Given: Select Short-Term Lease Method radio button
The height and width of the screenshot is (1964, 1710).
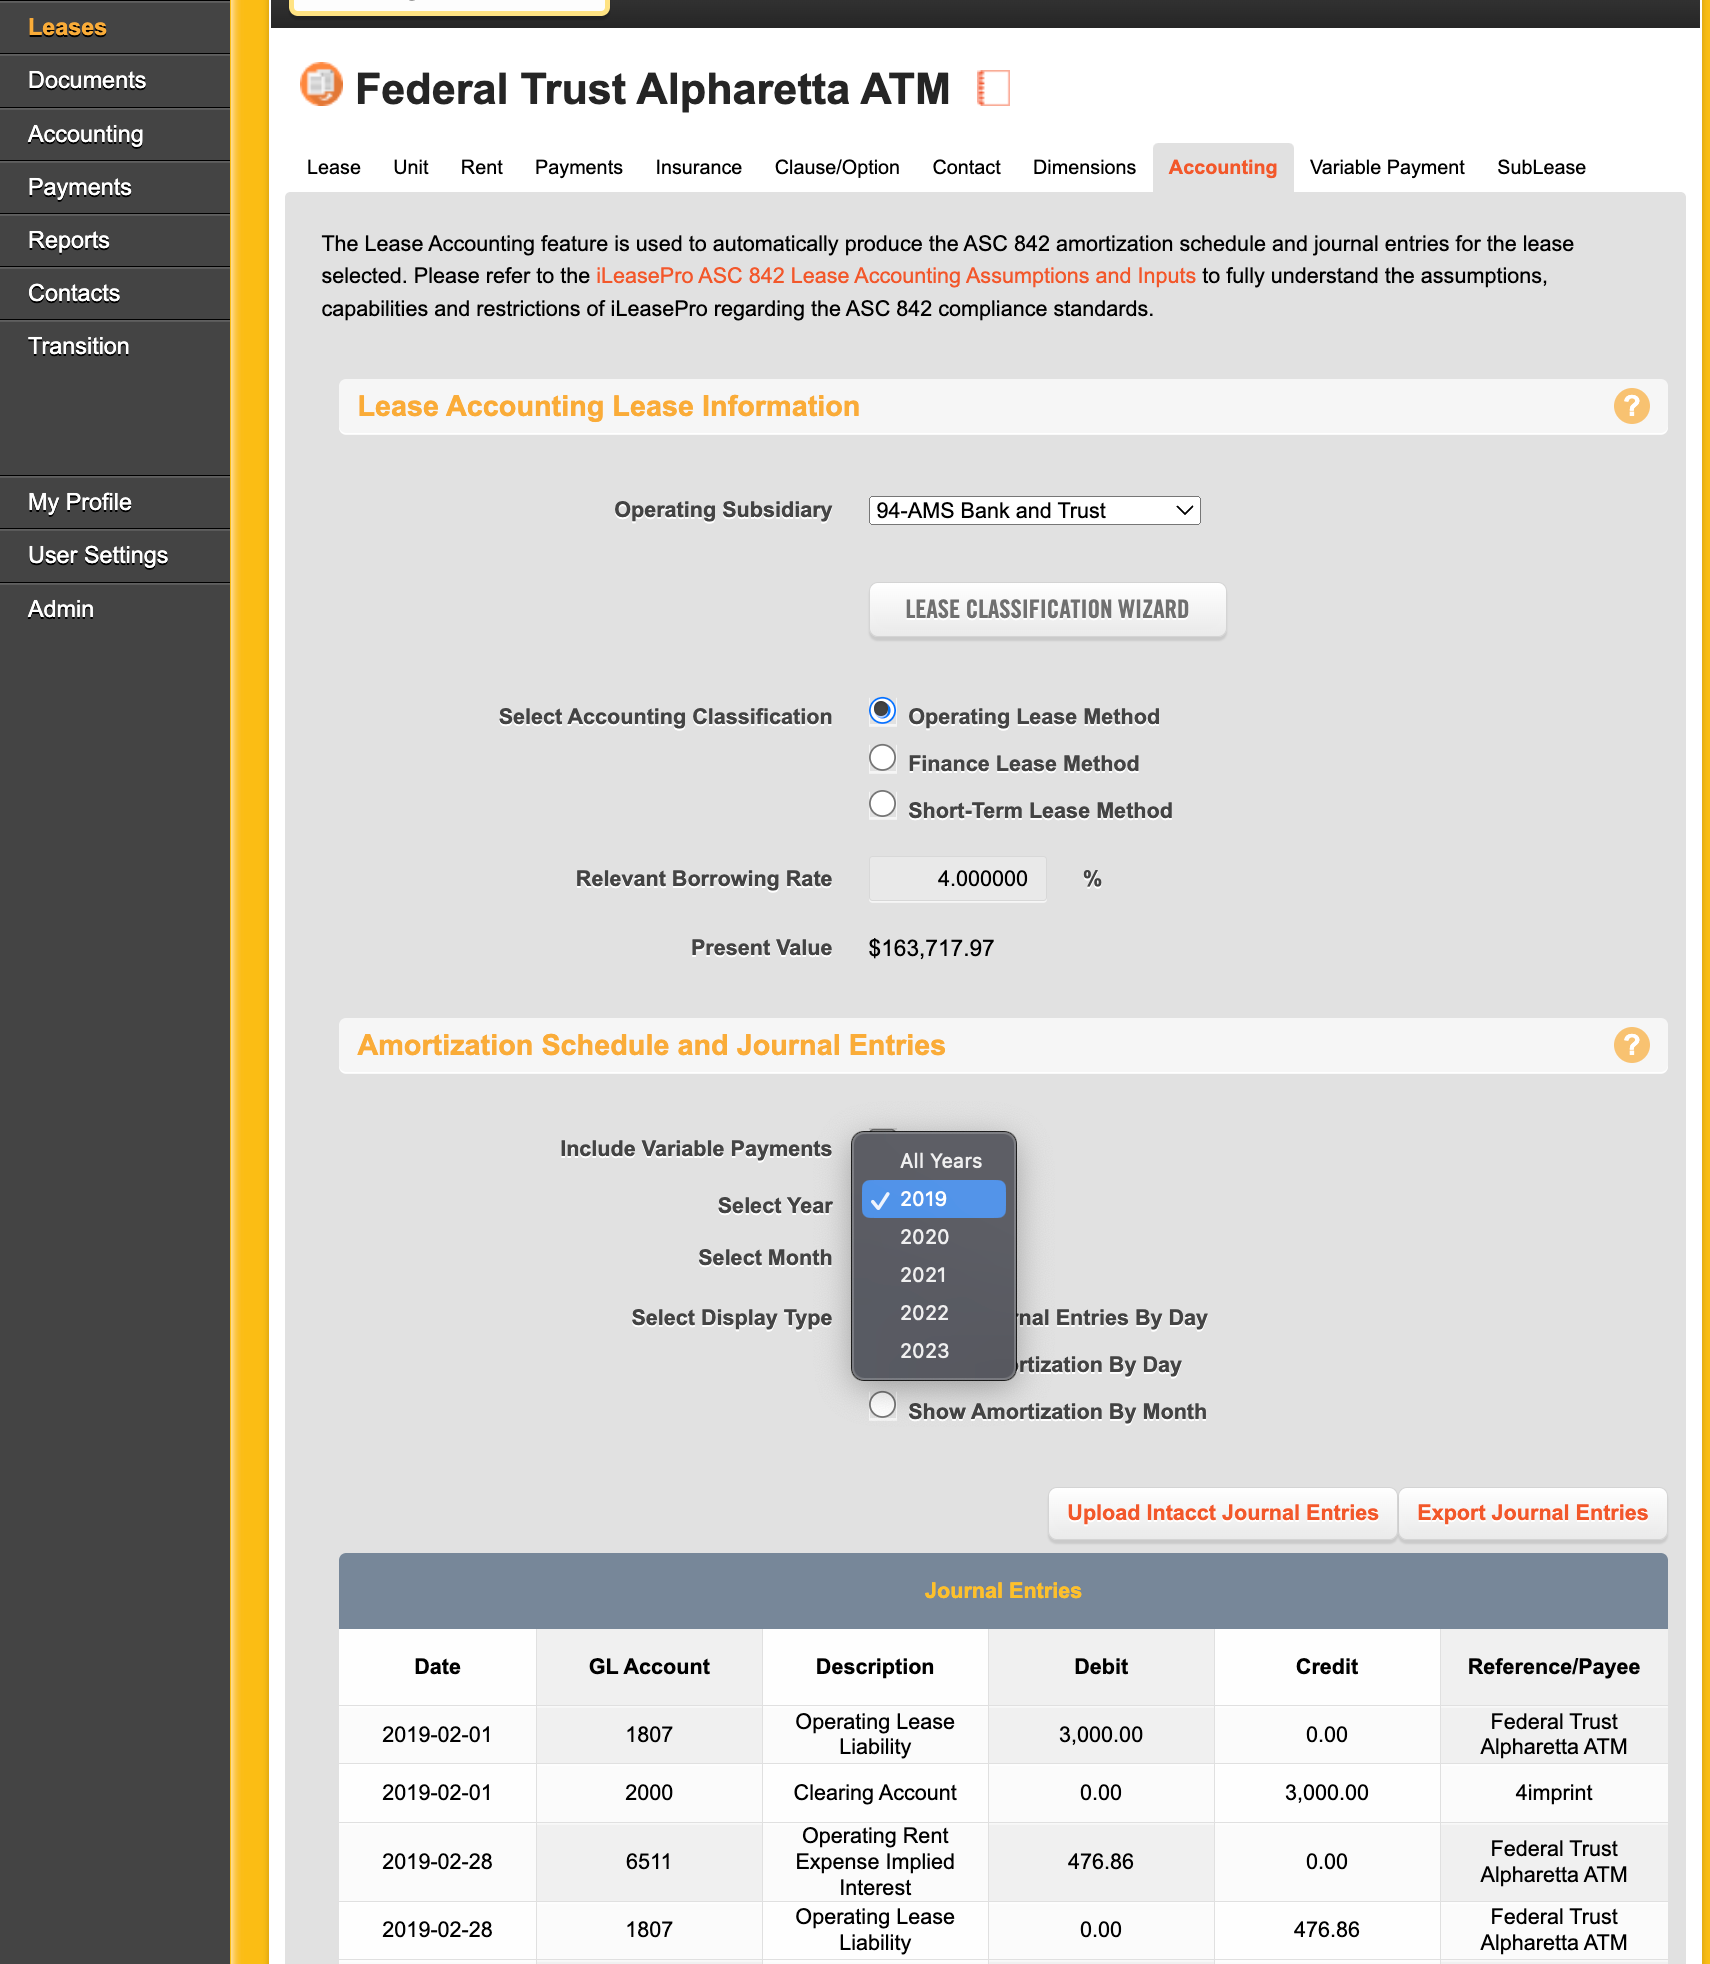Looking at the screenshot, I should coord(882,804).
